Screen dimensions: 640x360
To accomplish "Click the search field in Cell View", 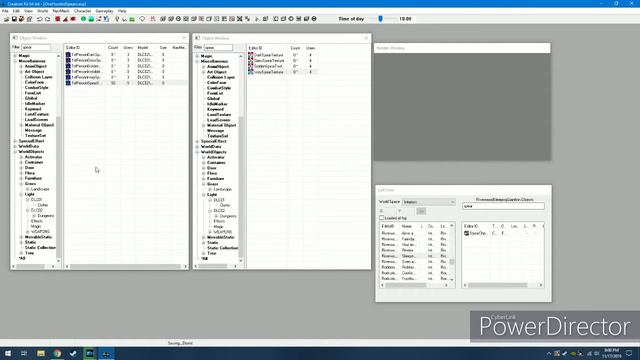I will pos(503,206).
